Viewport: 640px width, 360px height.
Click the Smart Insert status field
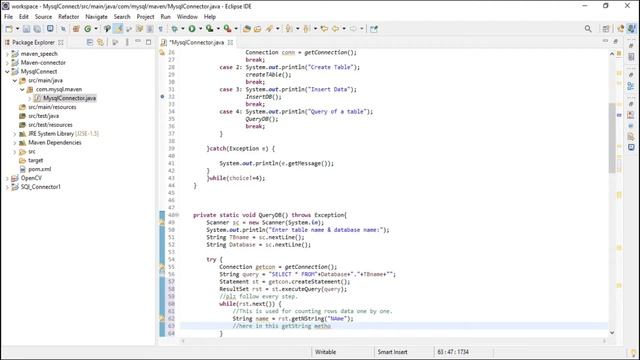coord(393,352)
